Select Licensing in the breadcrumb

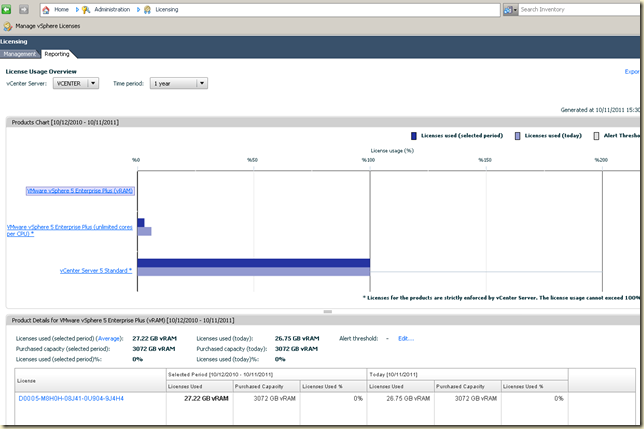167,9
